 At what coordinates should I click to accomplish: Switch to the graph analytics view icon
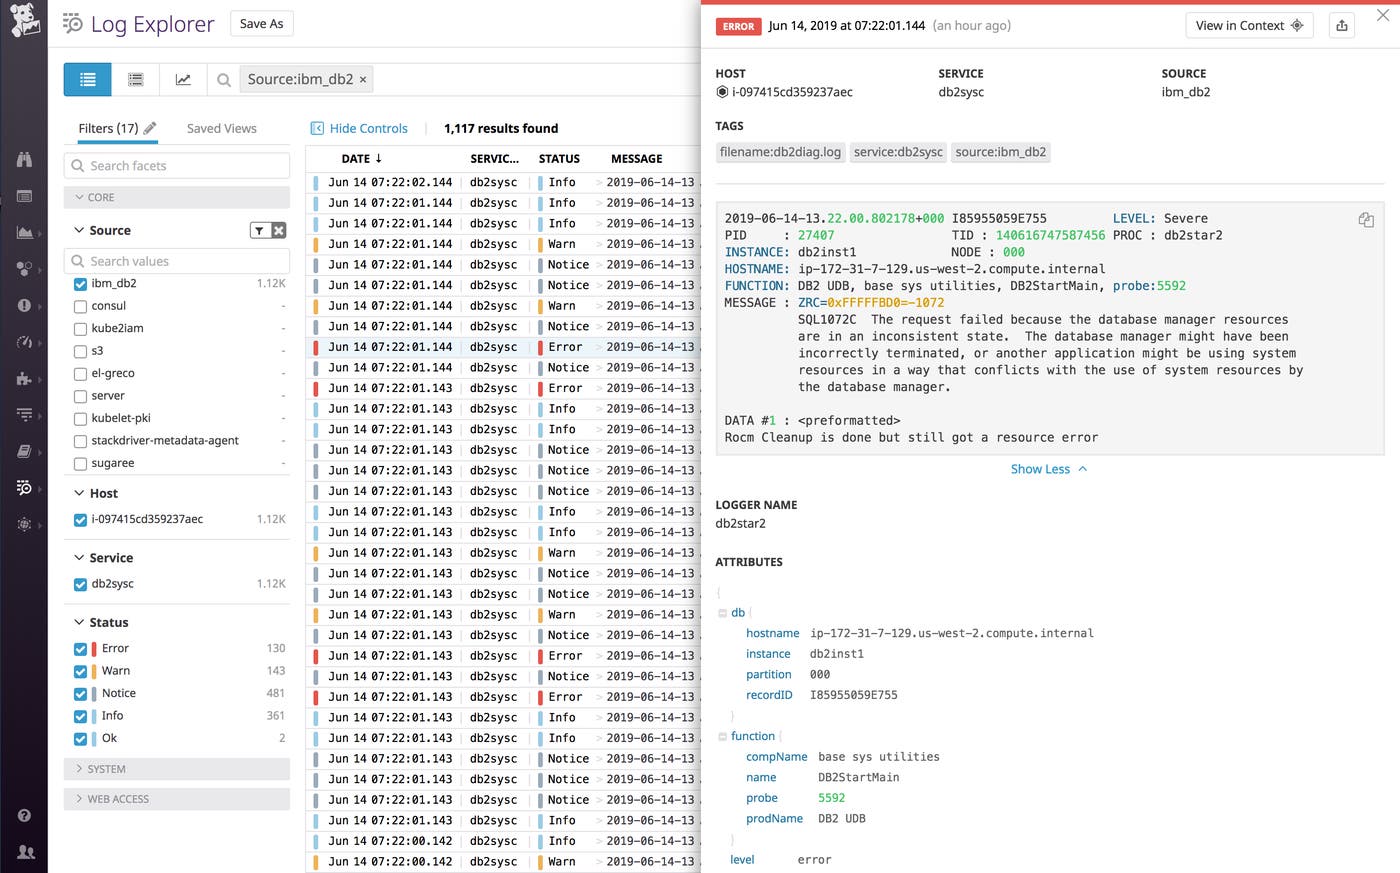pos(183,79)
